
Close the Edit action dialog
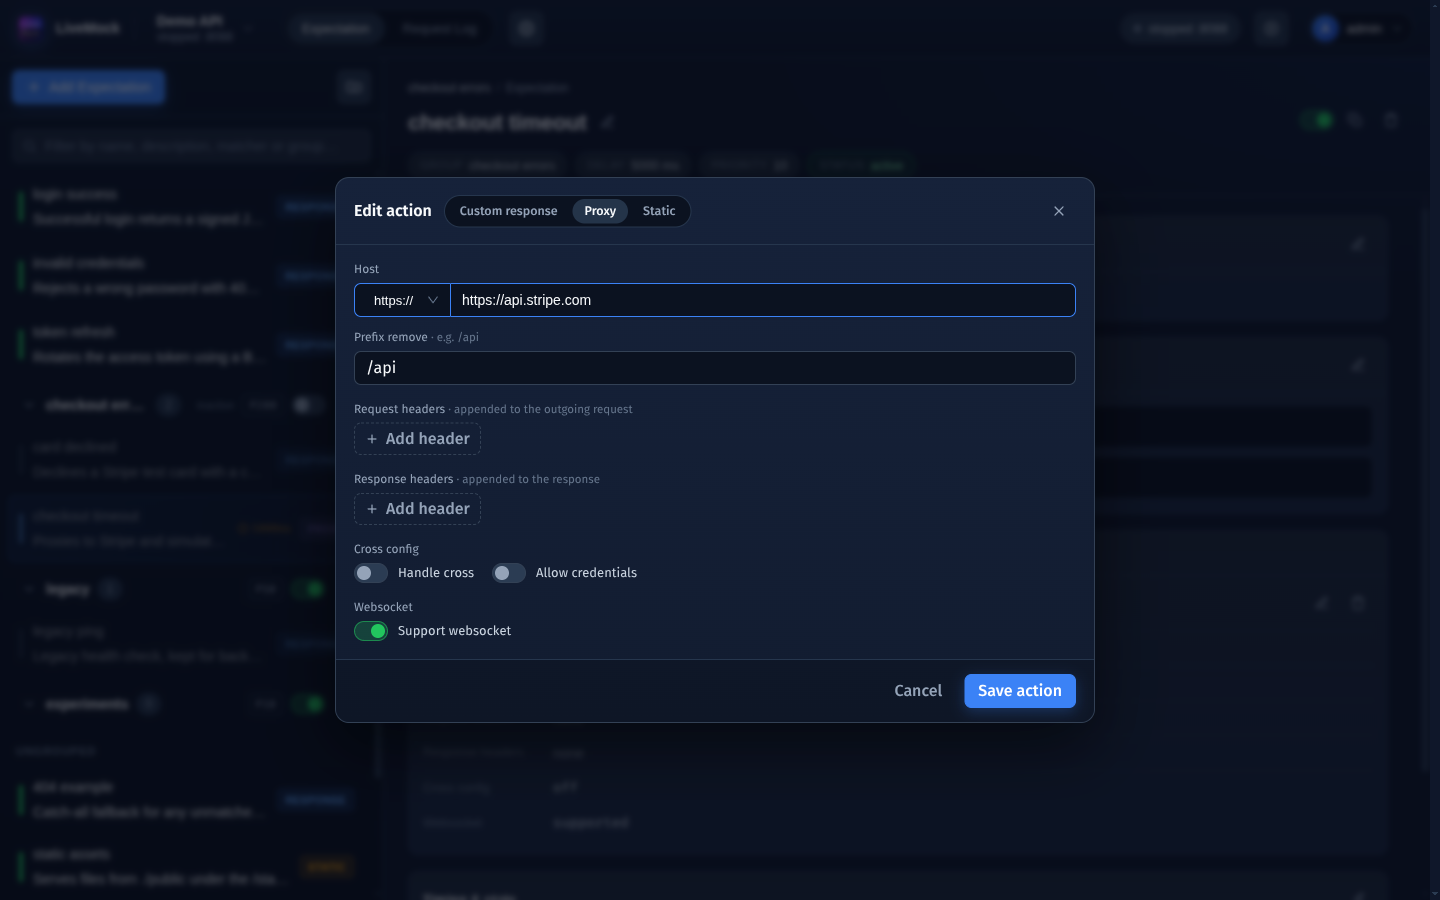point(1059,211)
